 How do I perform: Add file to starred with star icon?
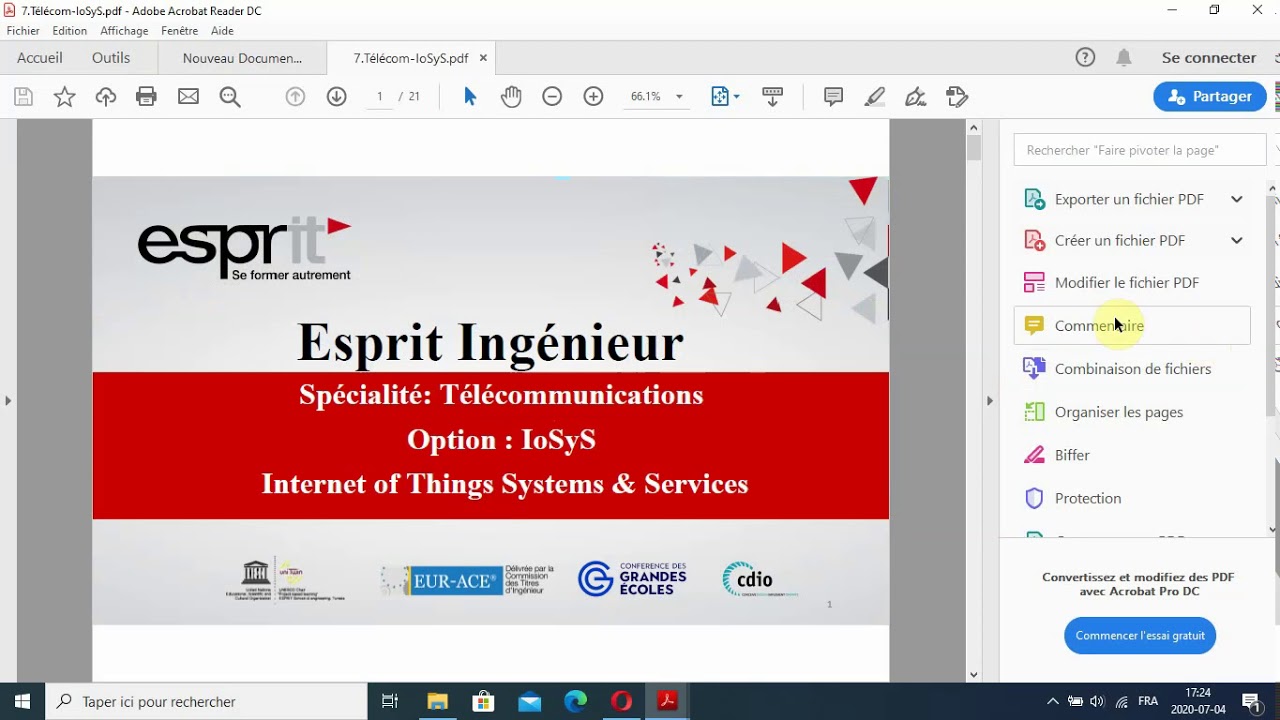[x=64, y=97]
